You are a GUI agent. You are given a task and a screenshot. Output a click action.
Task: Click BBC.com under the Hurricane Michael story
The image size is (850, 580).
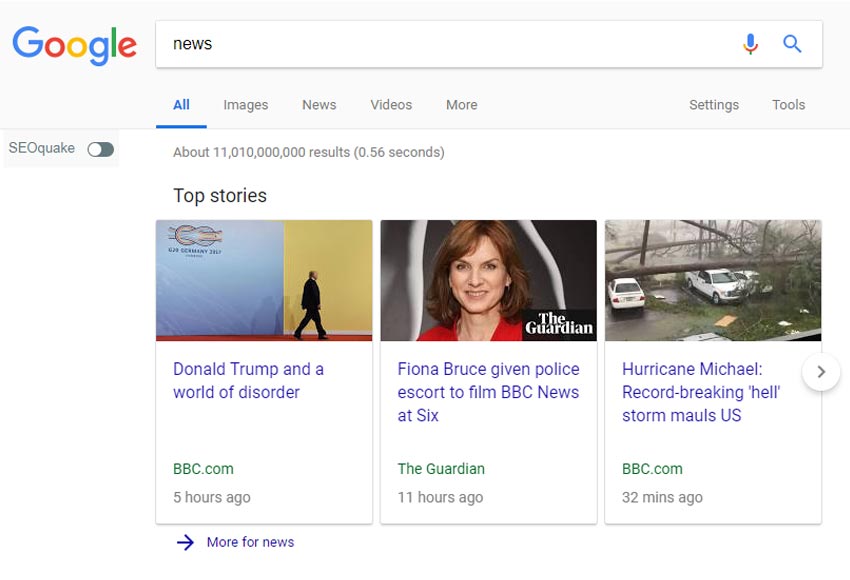point(652,469)
